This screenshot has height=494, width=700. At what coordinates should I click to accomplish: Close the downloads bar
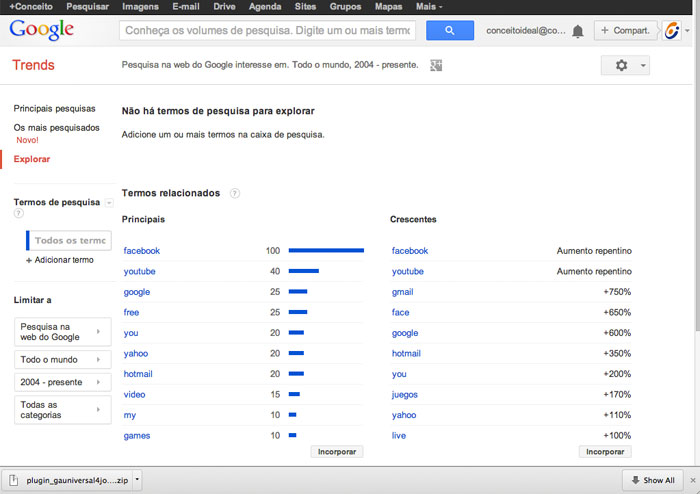coord(693,480)
